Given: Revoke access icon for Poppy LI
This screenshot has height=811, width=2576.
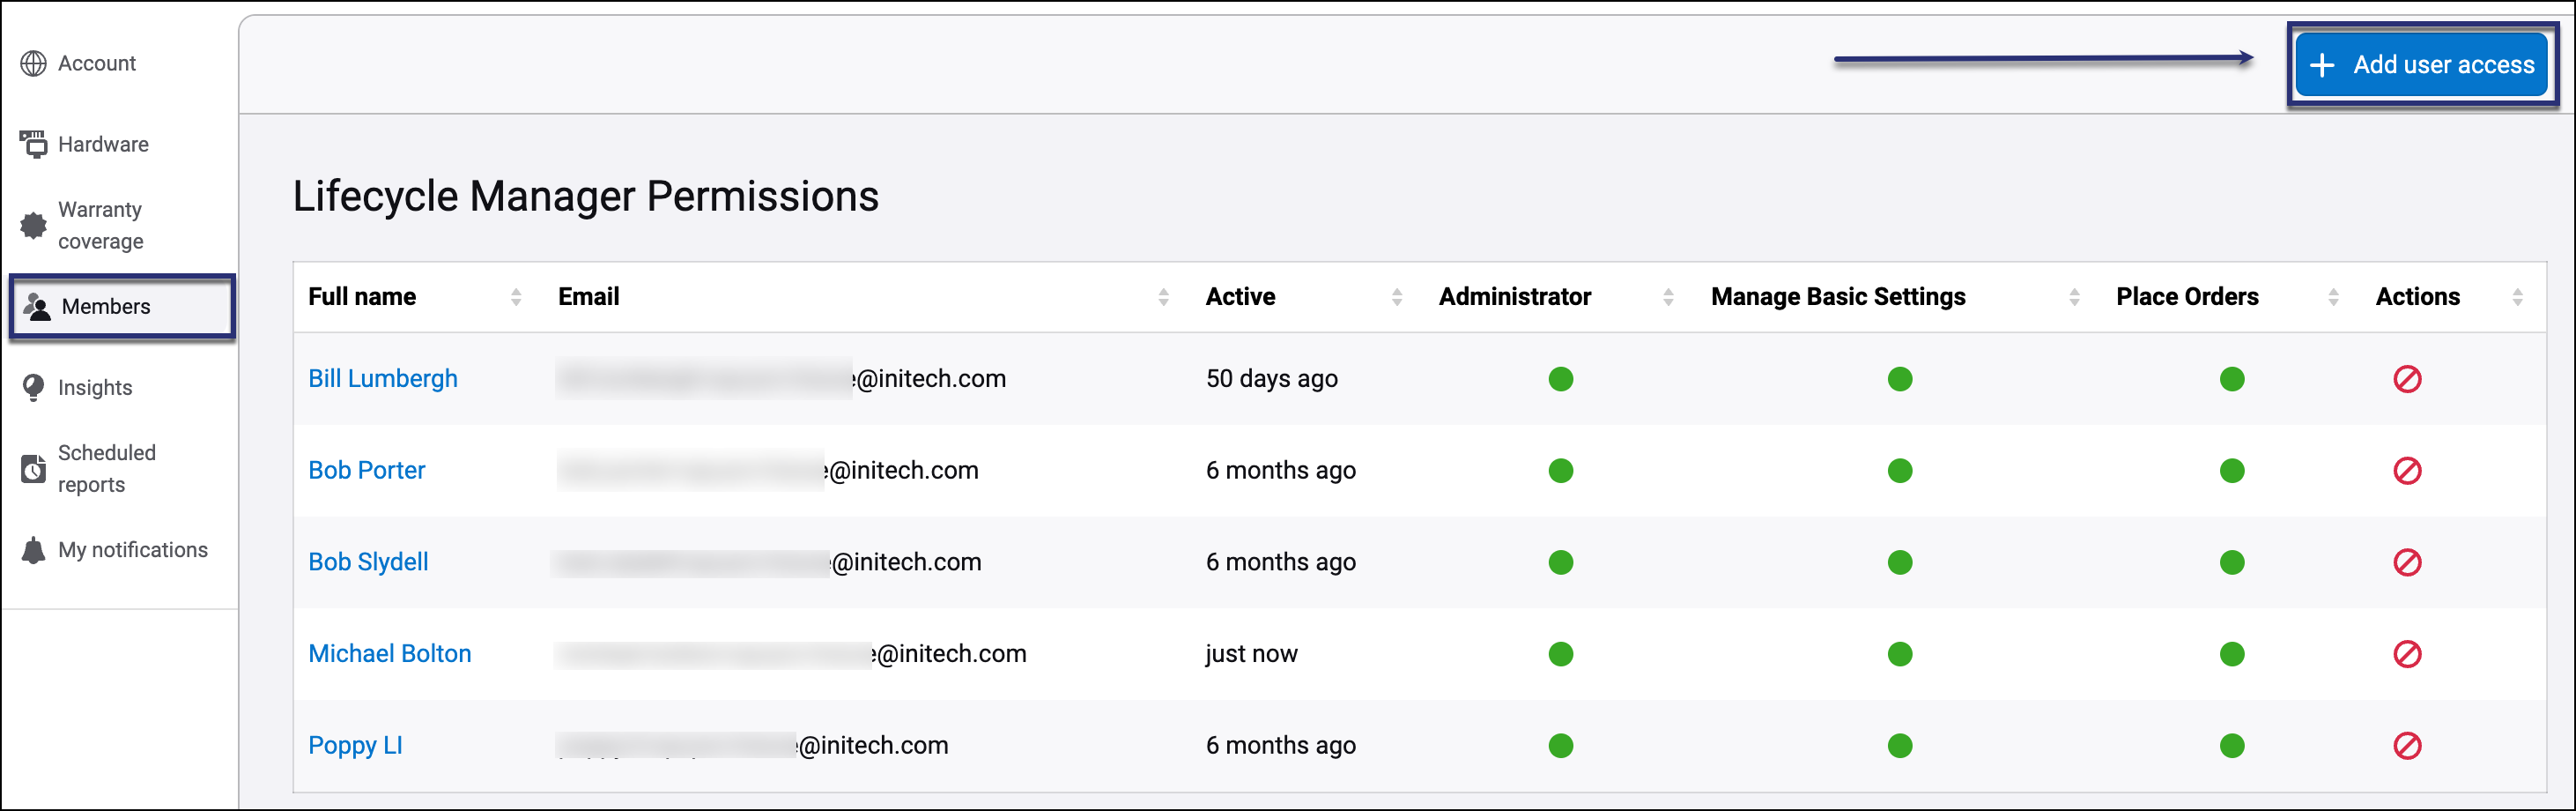Looking at the screenshot, I should click(2407, 746).
